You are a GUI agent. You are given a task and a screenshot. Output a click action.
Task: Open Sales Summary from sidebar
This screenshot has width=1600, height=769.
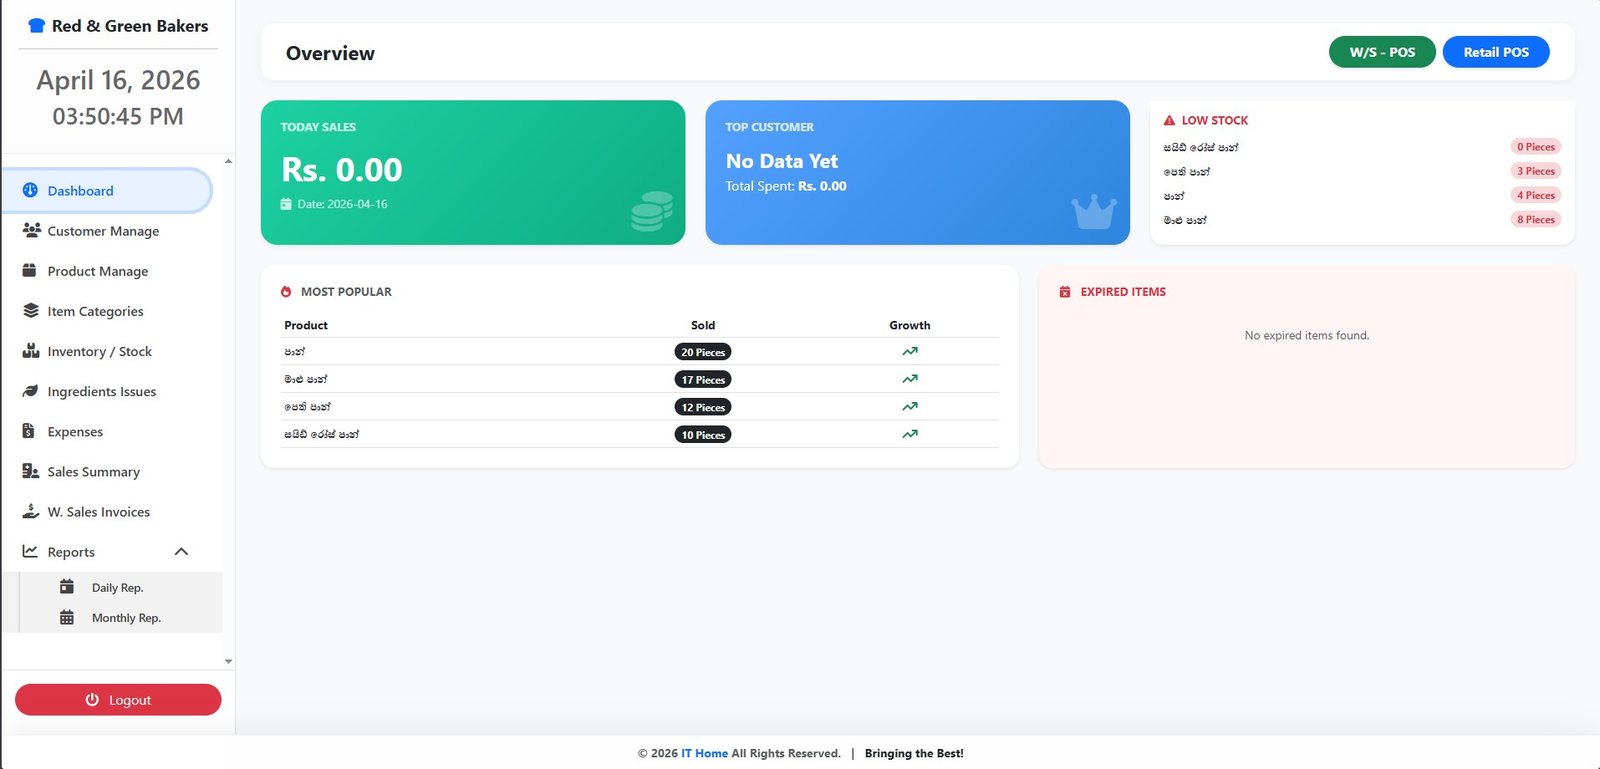point(93,472)
